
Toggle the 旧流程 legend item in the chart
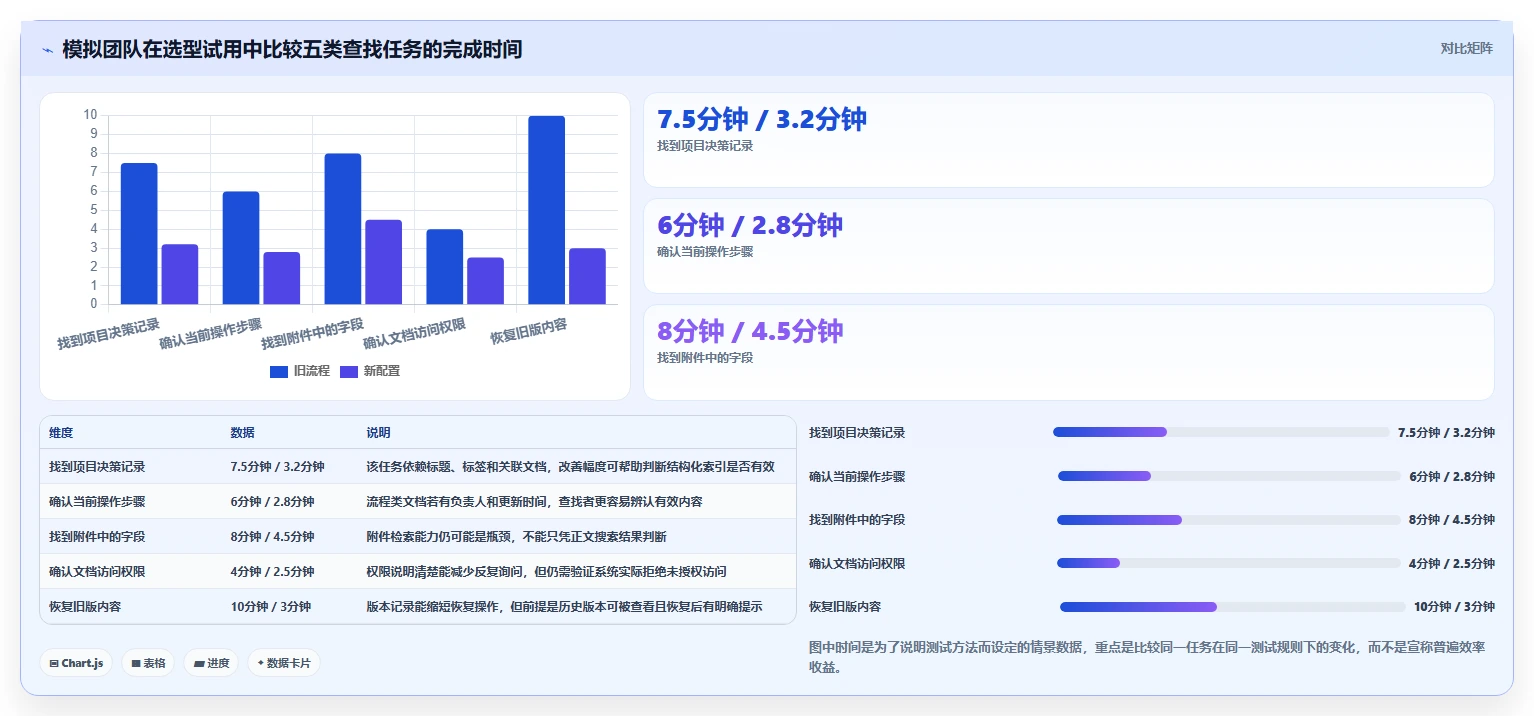coord(299,371)
